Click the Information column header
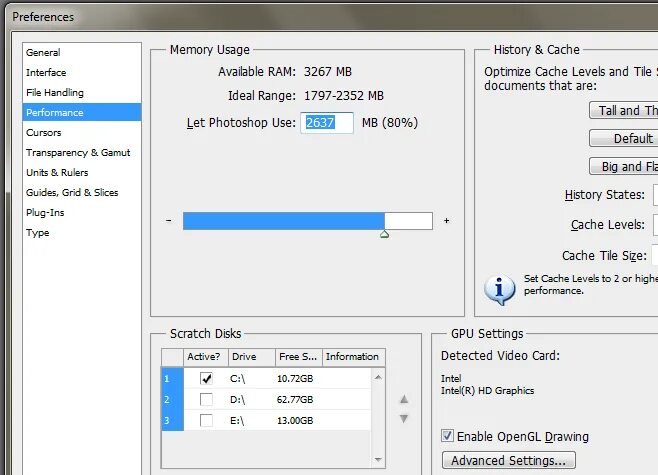This screenshot has width=658, height=475. pos(354,357)
